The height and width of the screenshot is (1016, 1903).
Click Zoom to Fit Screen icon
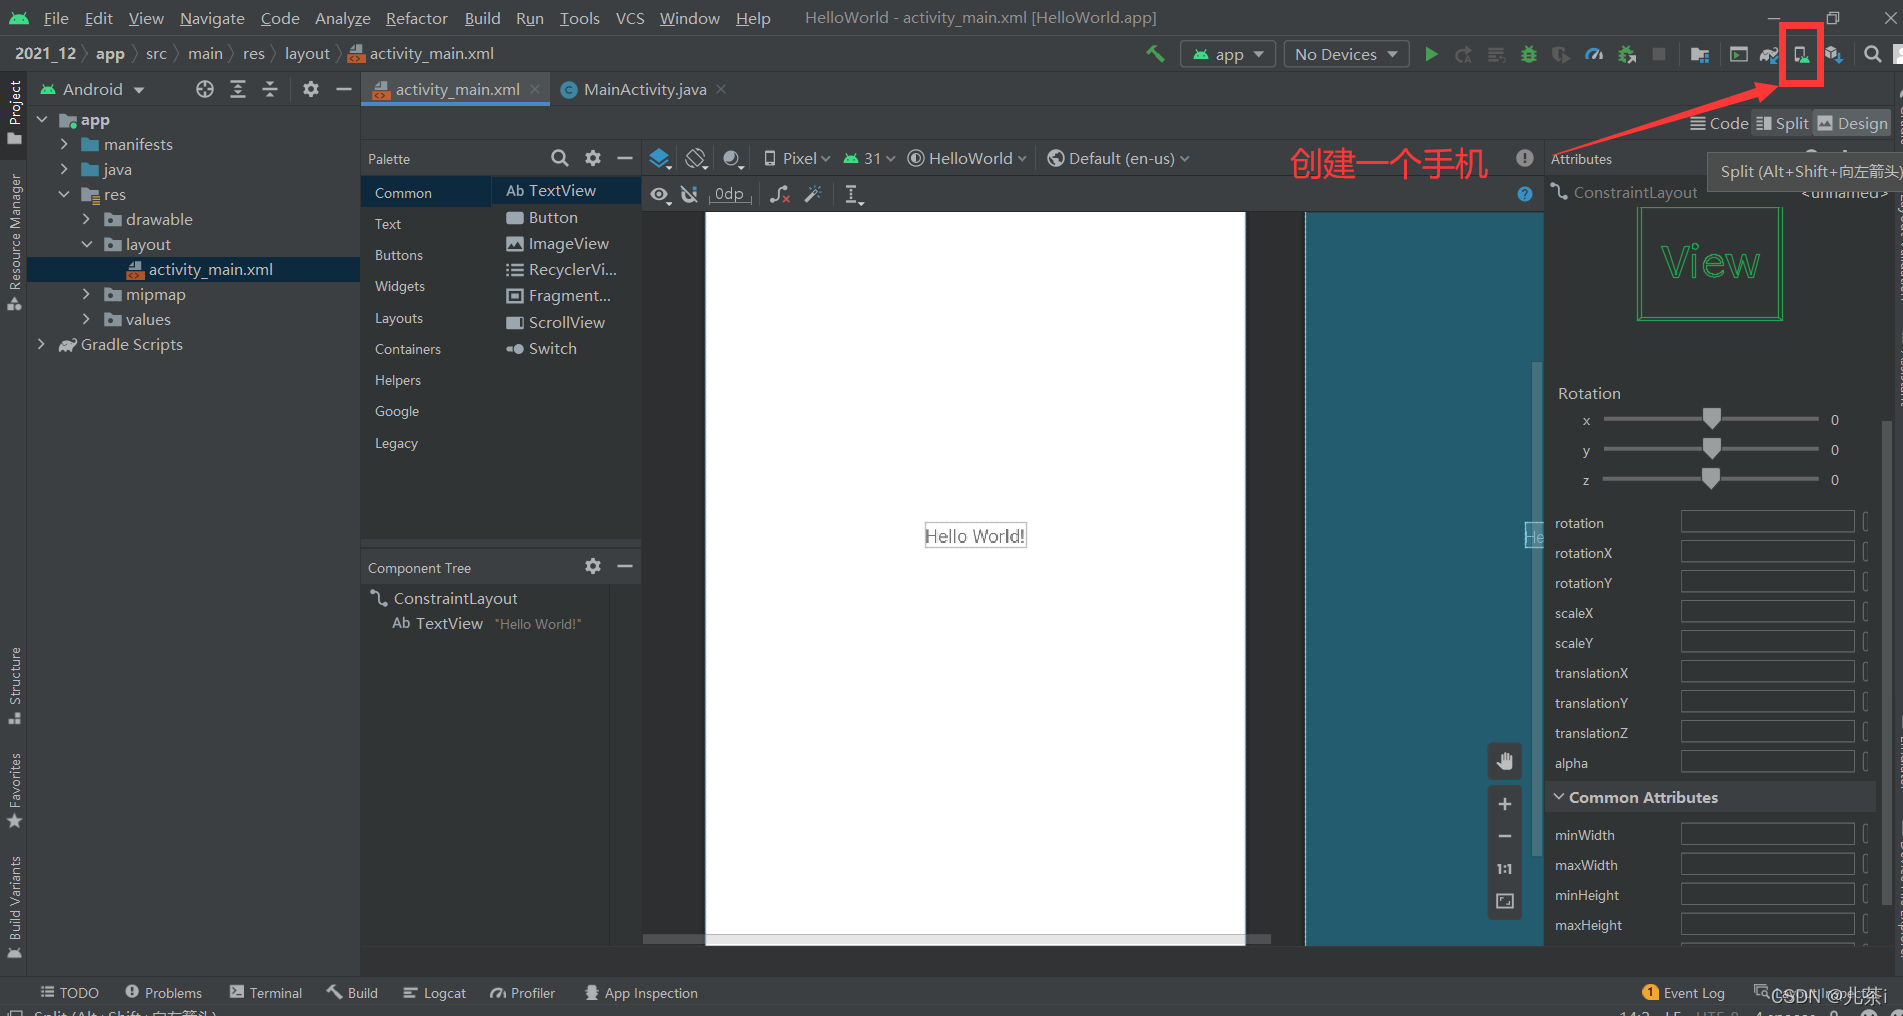click(1505, 901)
